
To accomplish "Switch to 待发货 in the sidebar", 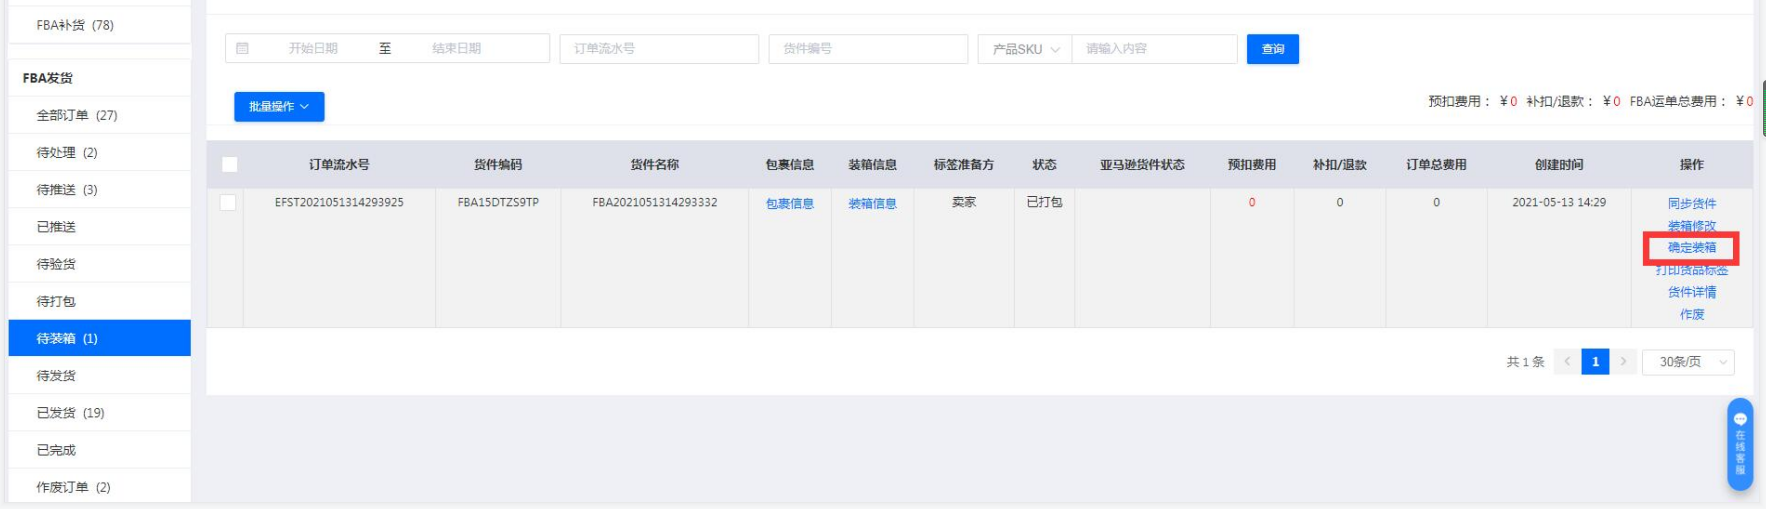I will [57, 376].
